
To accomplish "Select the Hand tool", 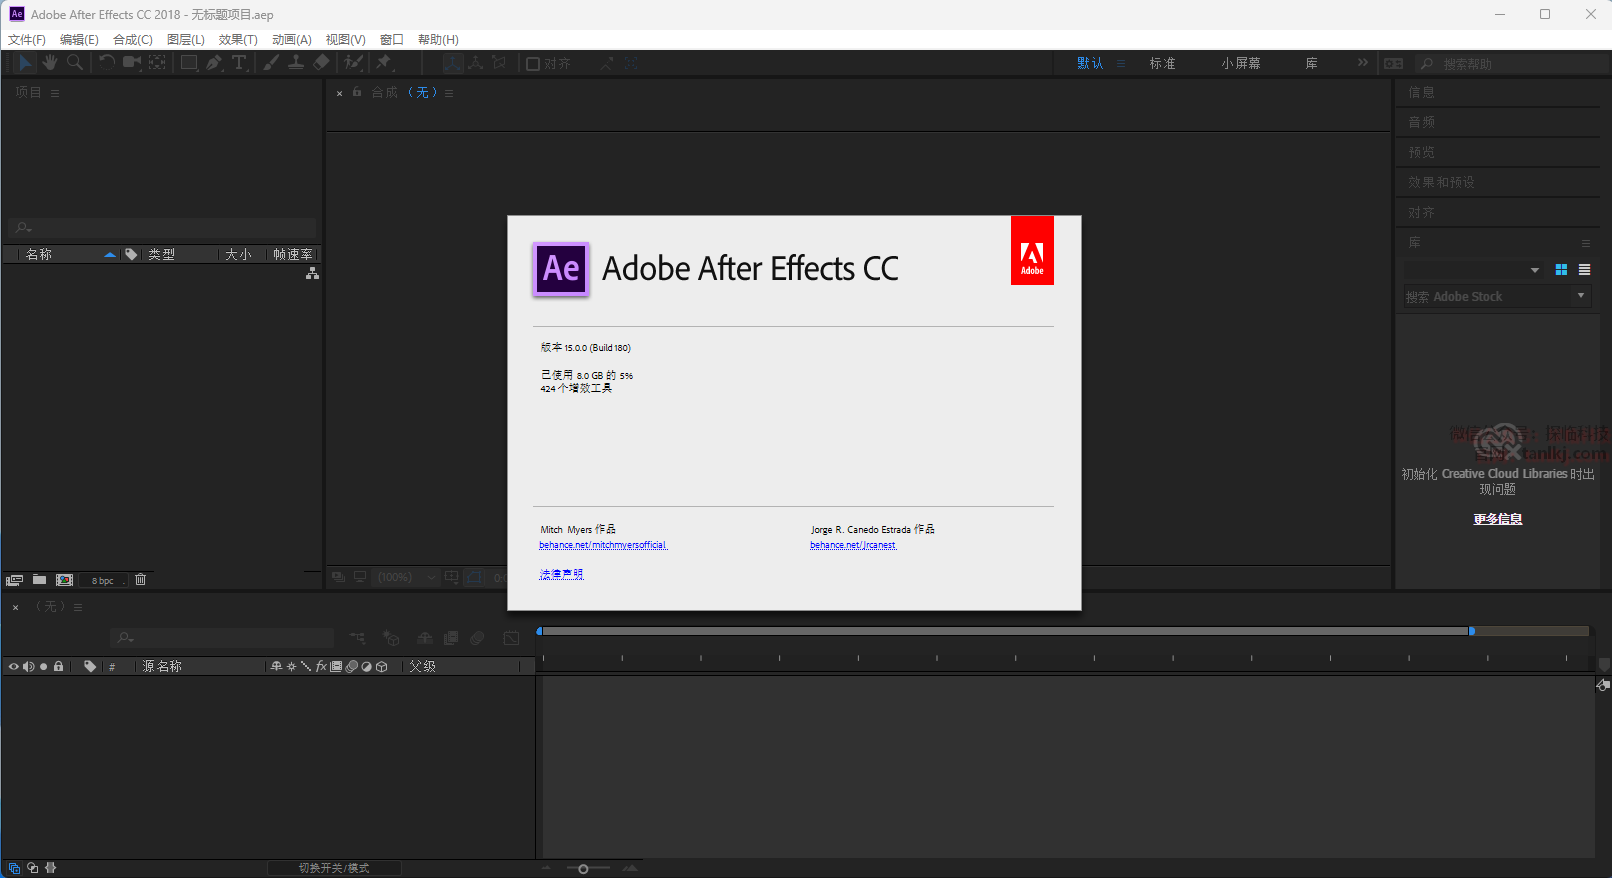I will point(49,63).
